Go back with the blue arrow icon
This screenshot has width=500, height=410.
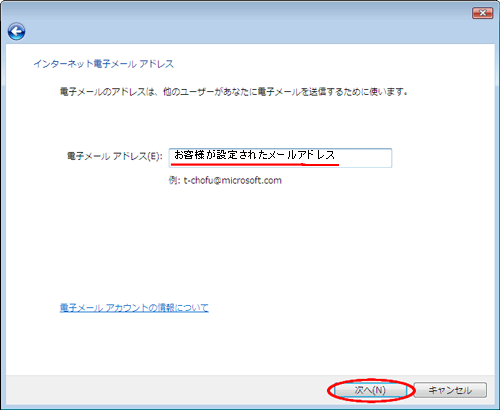[x=16, y=32]
